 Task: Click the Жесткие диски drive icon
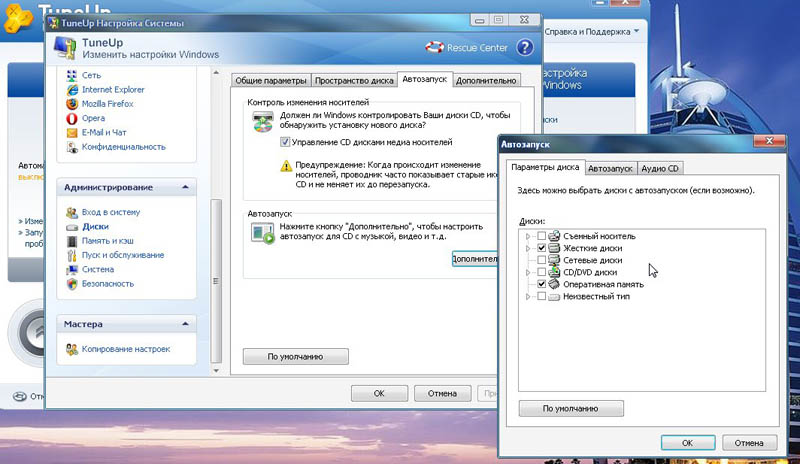click(x=554, y=248)
